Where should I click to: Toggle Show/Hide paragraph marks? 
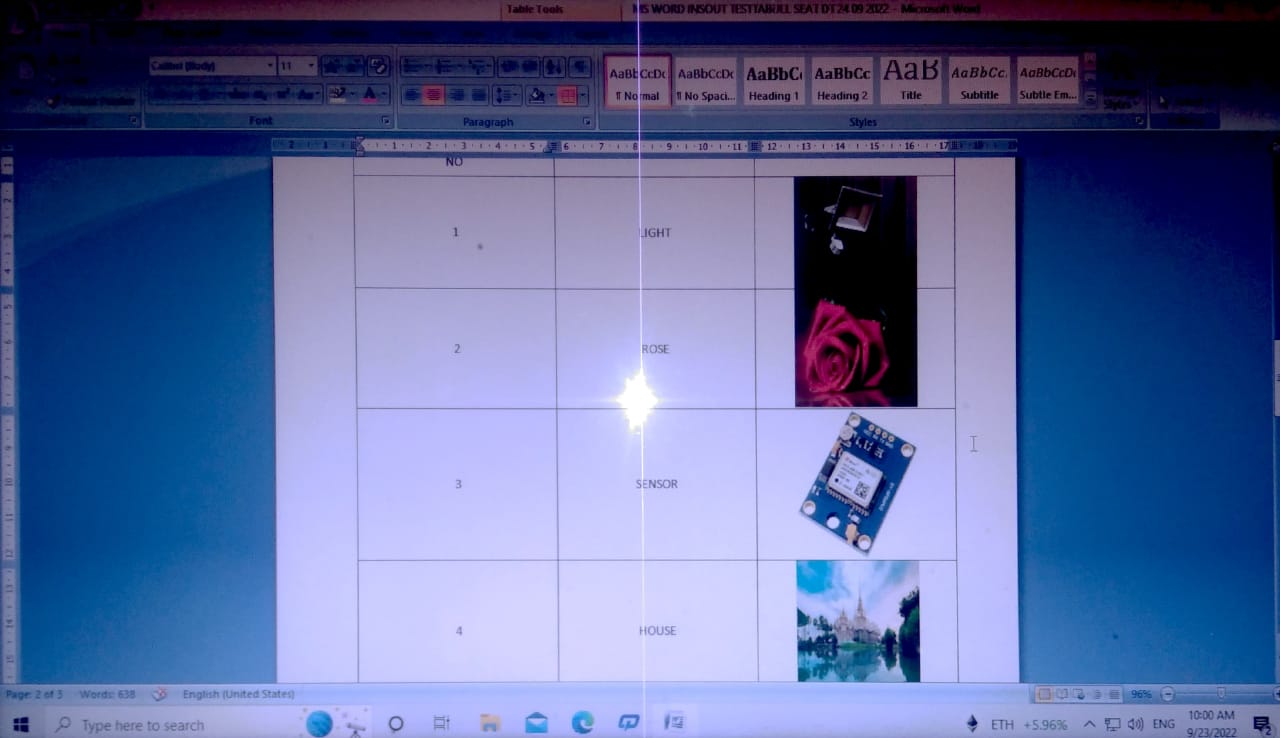point(580,67)
